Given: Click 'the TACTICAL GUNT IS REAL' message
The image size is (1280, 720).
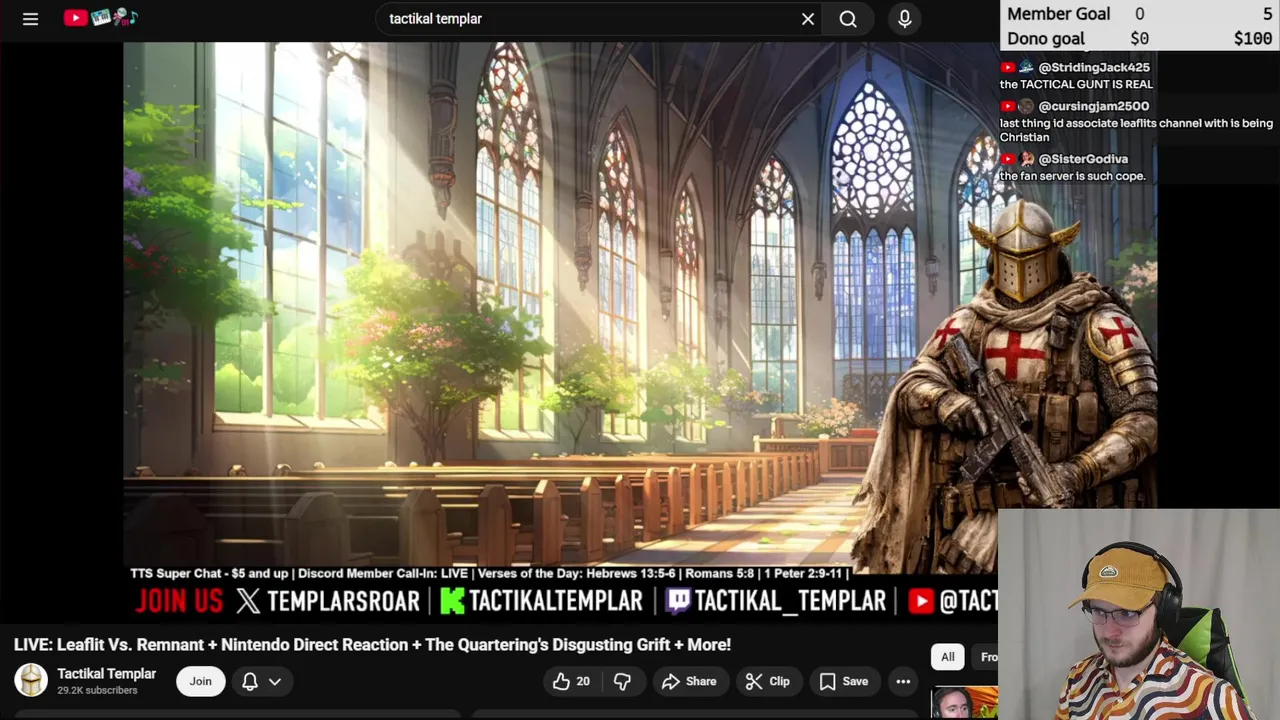Looking at the screenshot, I should point(1076,85).
